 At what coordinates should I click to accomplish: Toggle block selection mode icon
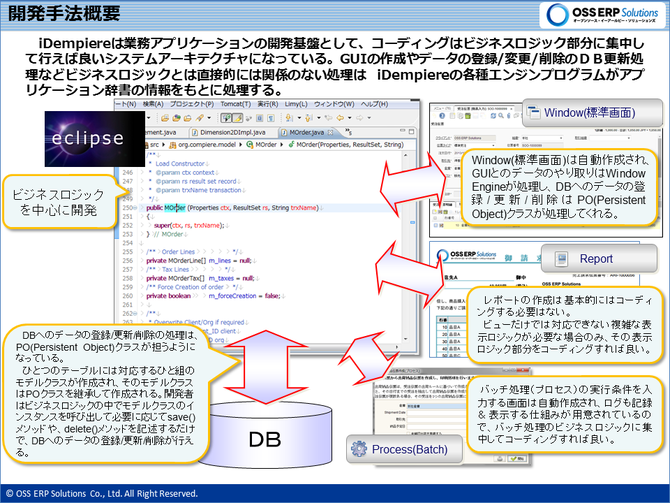point(260,118)
